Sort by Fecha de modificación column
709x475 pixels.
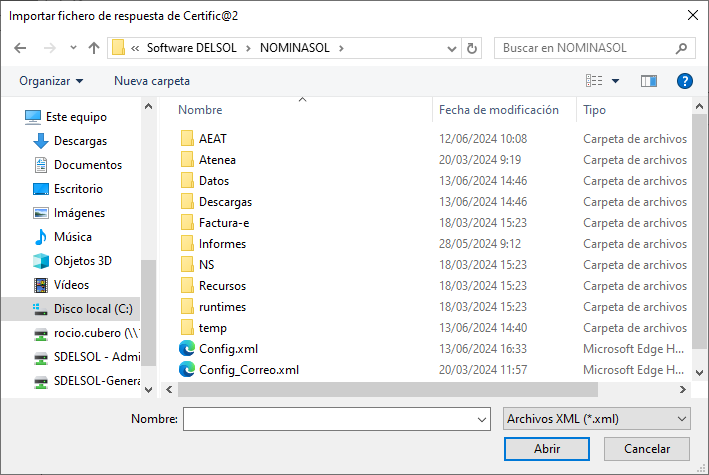(499, 110)
